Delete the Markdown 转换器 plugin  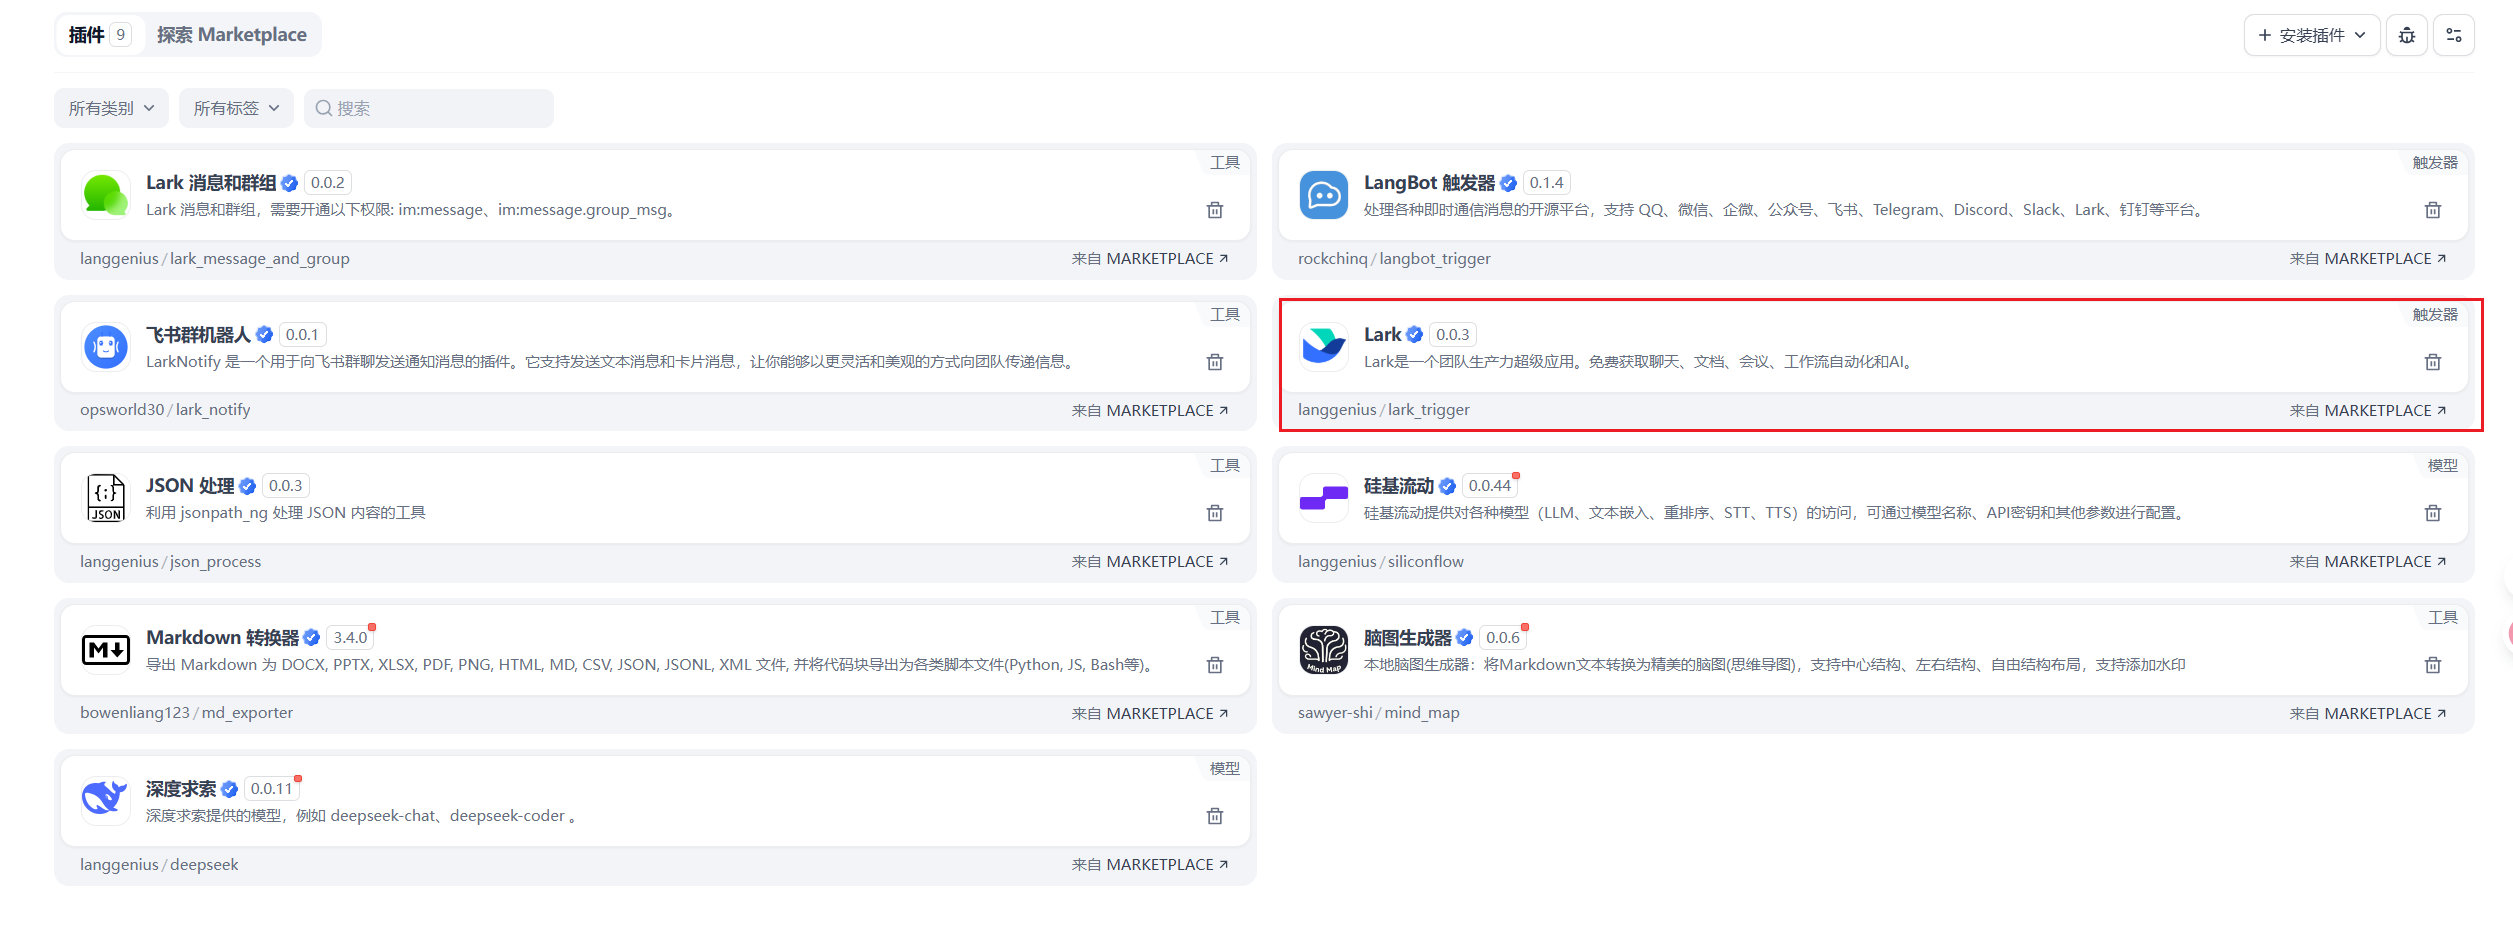(x=1215, y=665)
